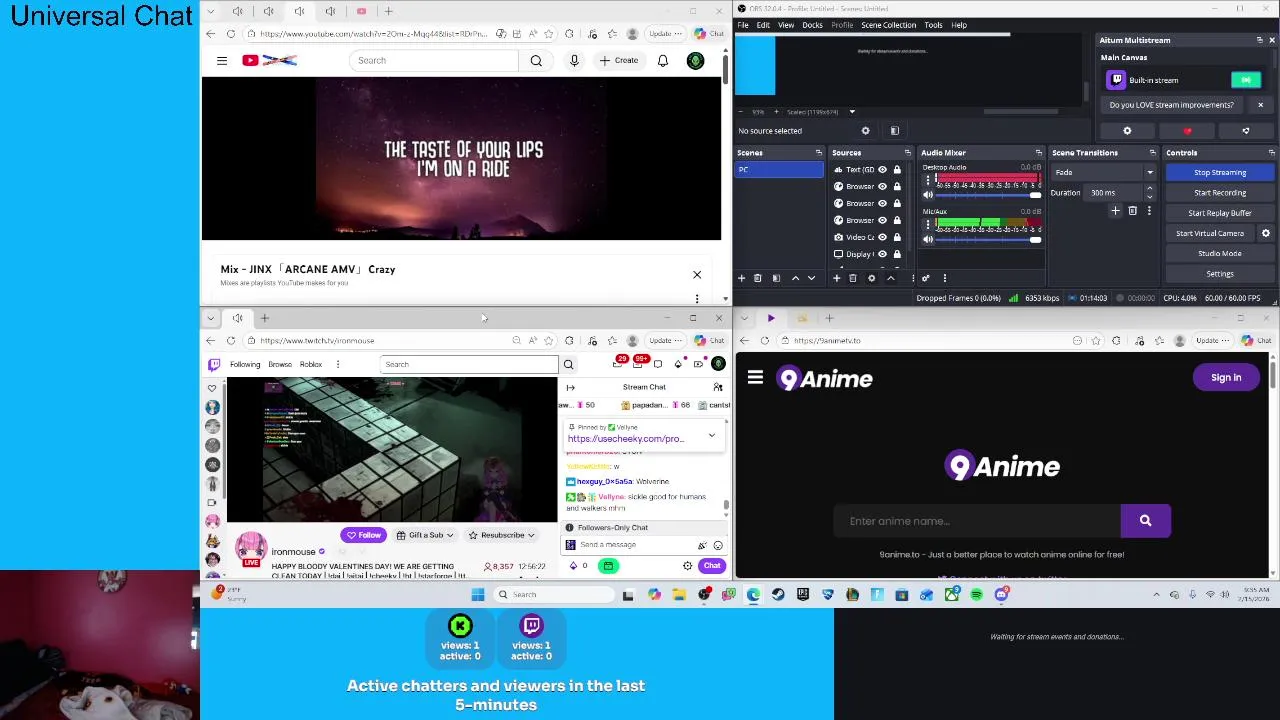Toggle visibility of Display source
This screenshot has width=1280, height=720.
tap(882, 254)
